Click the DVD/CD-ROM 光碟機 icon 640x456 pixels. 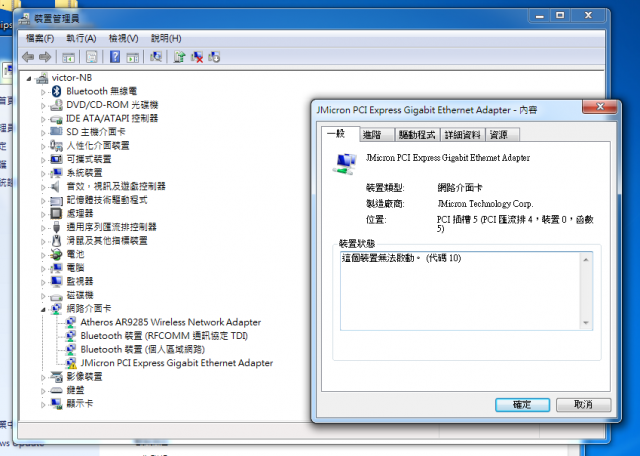pos(56,105)
